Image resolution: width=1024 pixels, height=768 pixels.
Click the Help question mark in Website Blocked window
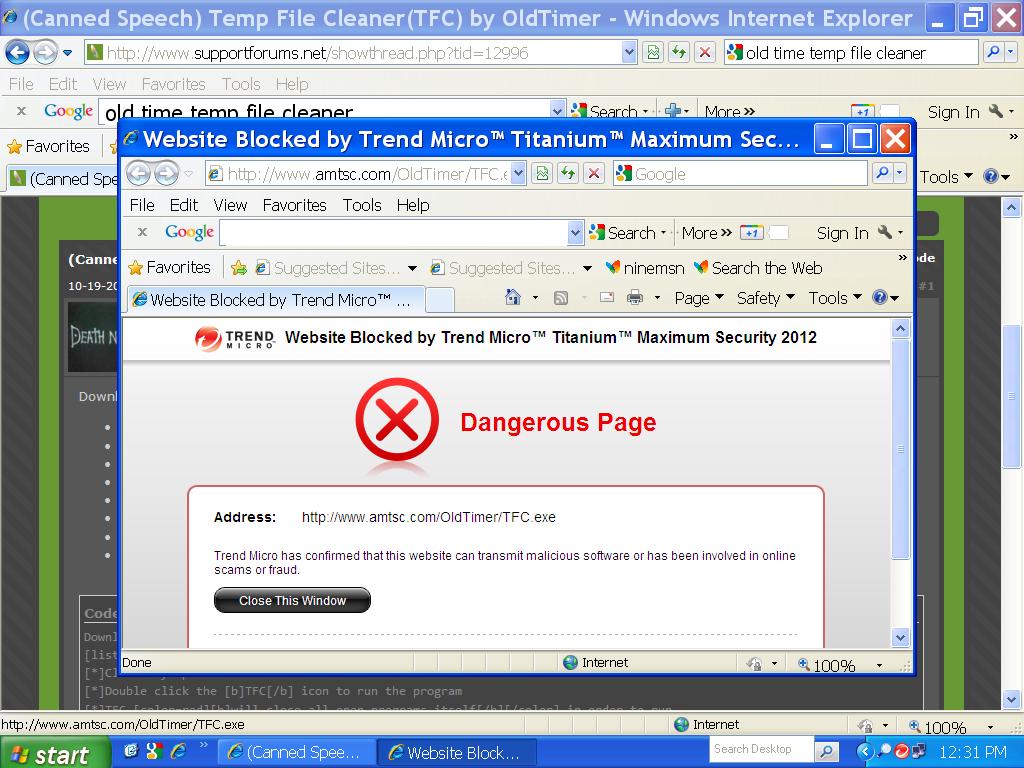[880, 298]
